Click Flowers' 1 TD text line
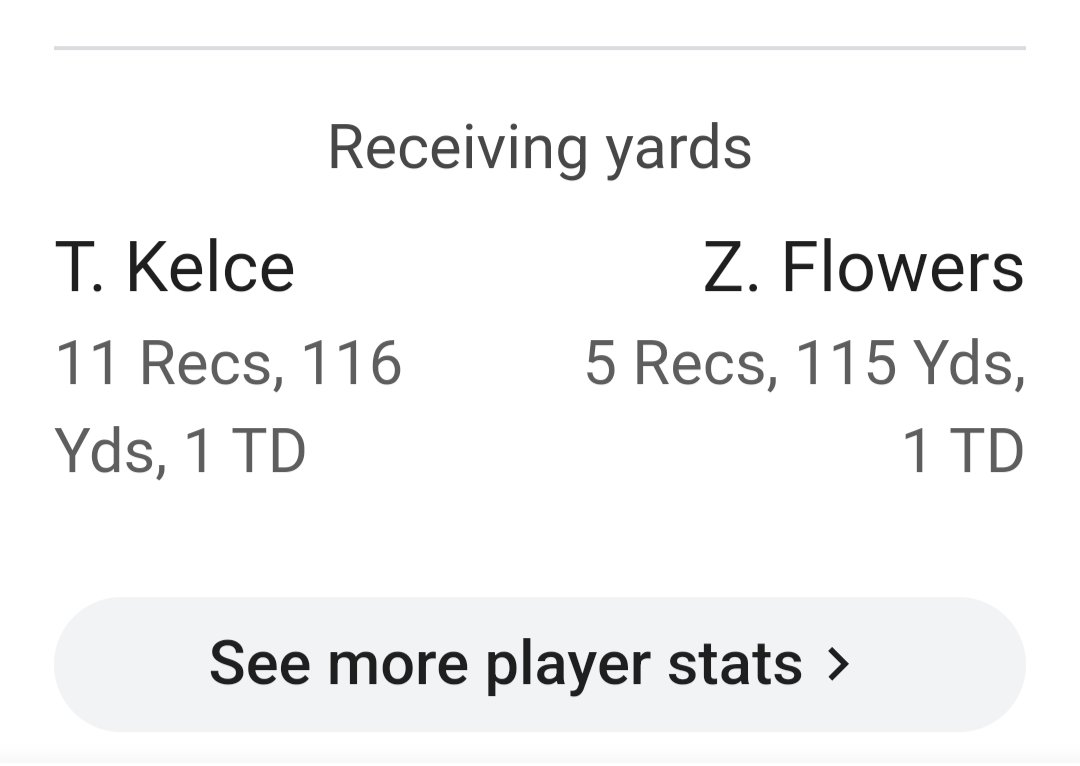Screen dimensions: 1080x766 (963, 451)
